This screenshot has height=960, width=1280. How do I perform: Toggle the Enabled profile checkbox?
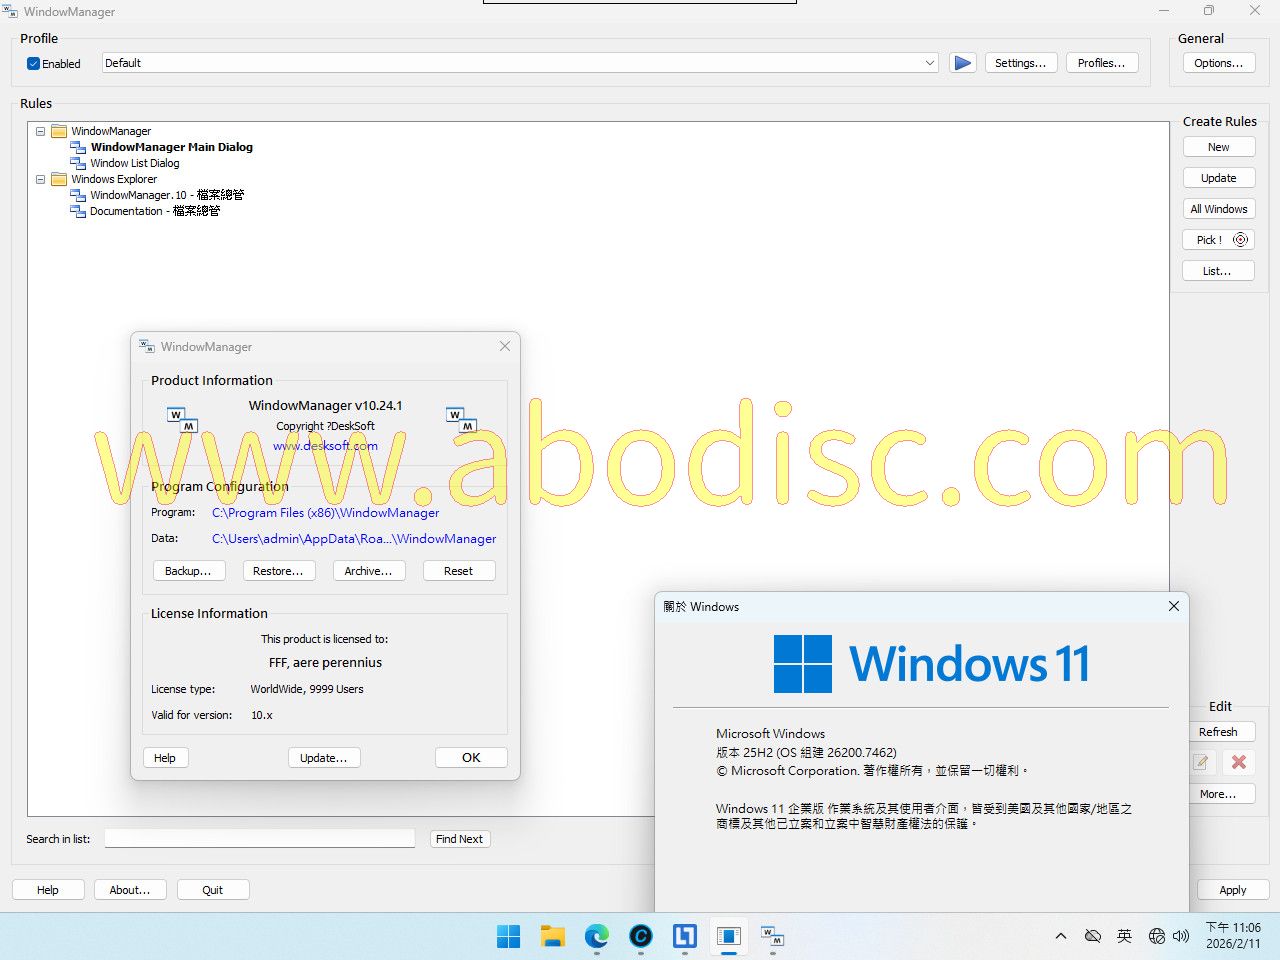(x=34, y=64)
